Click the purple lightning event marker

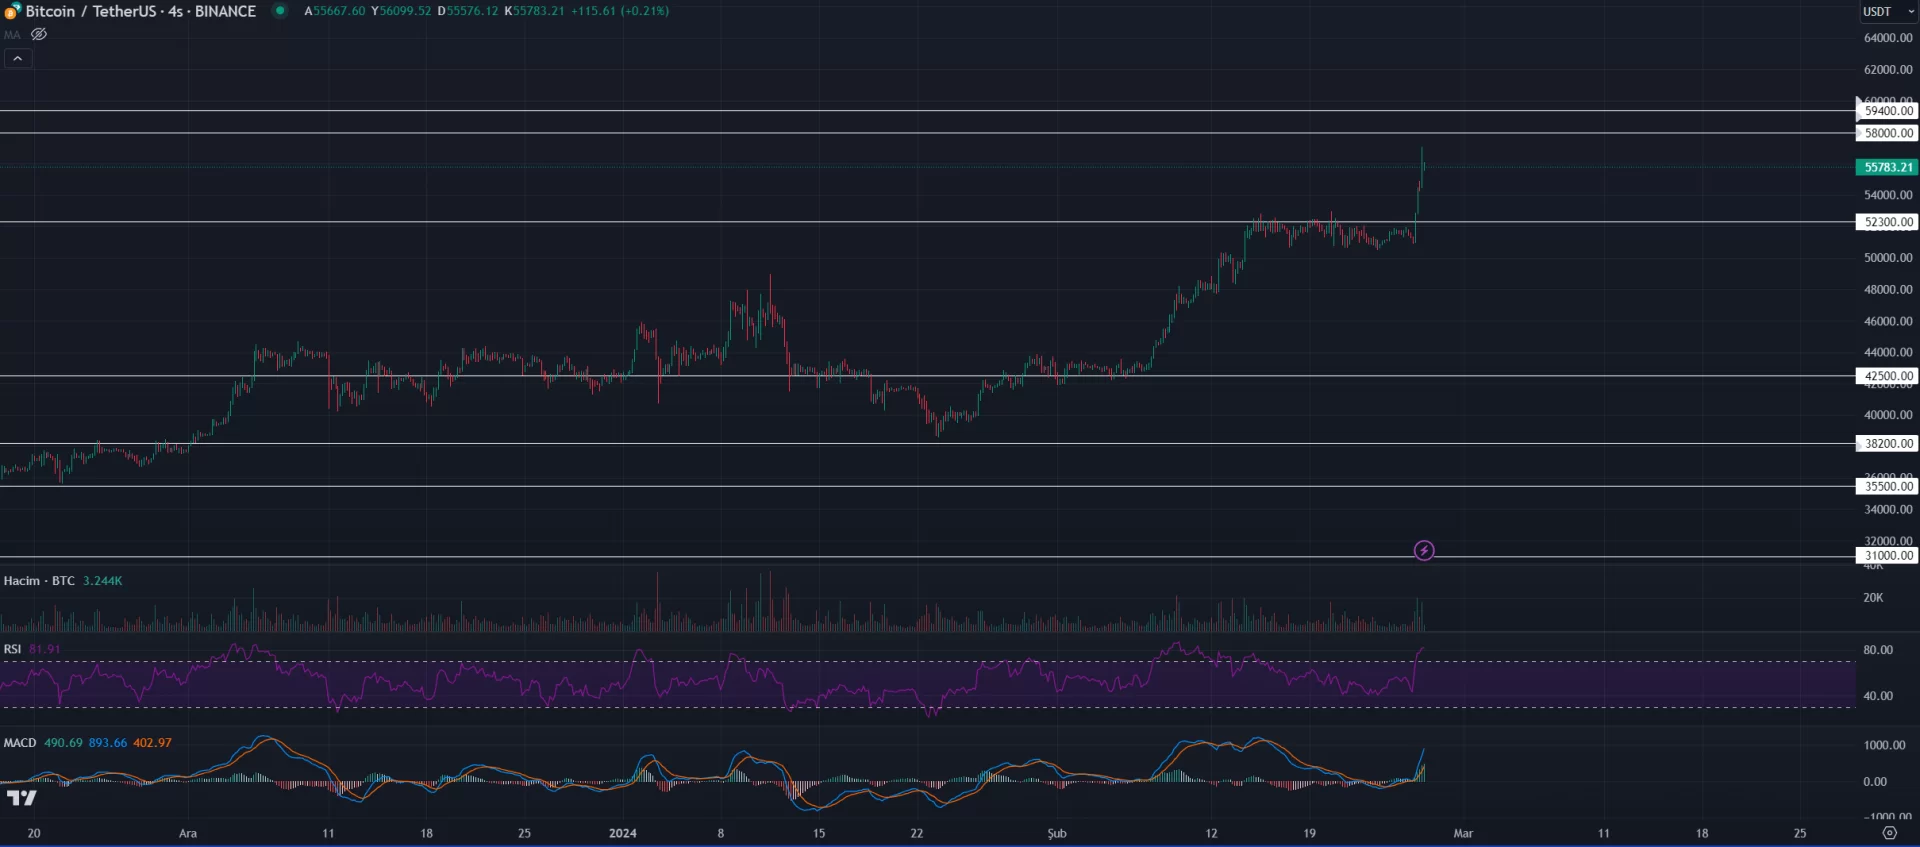(1423, 551)
